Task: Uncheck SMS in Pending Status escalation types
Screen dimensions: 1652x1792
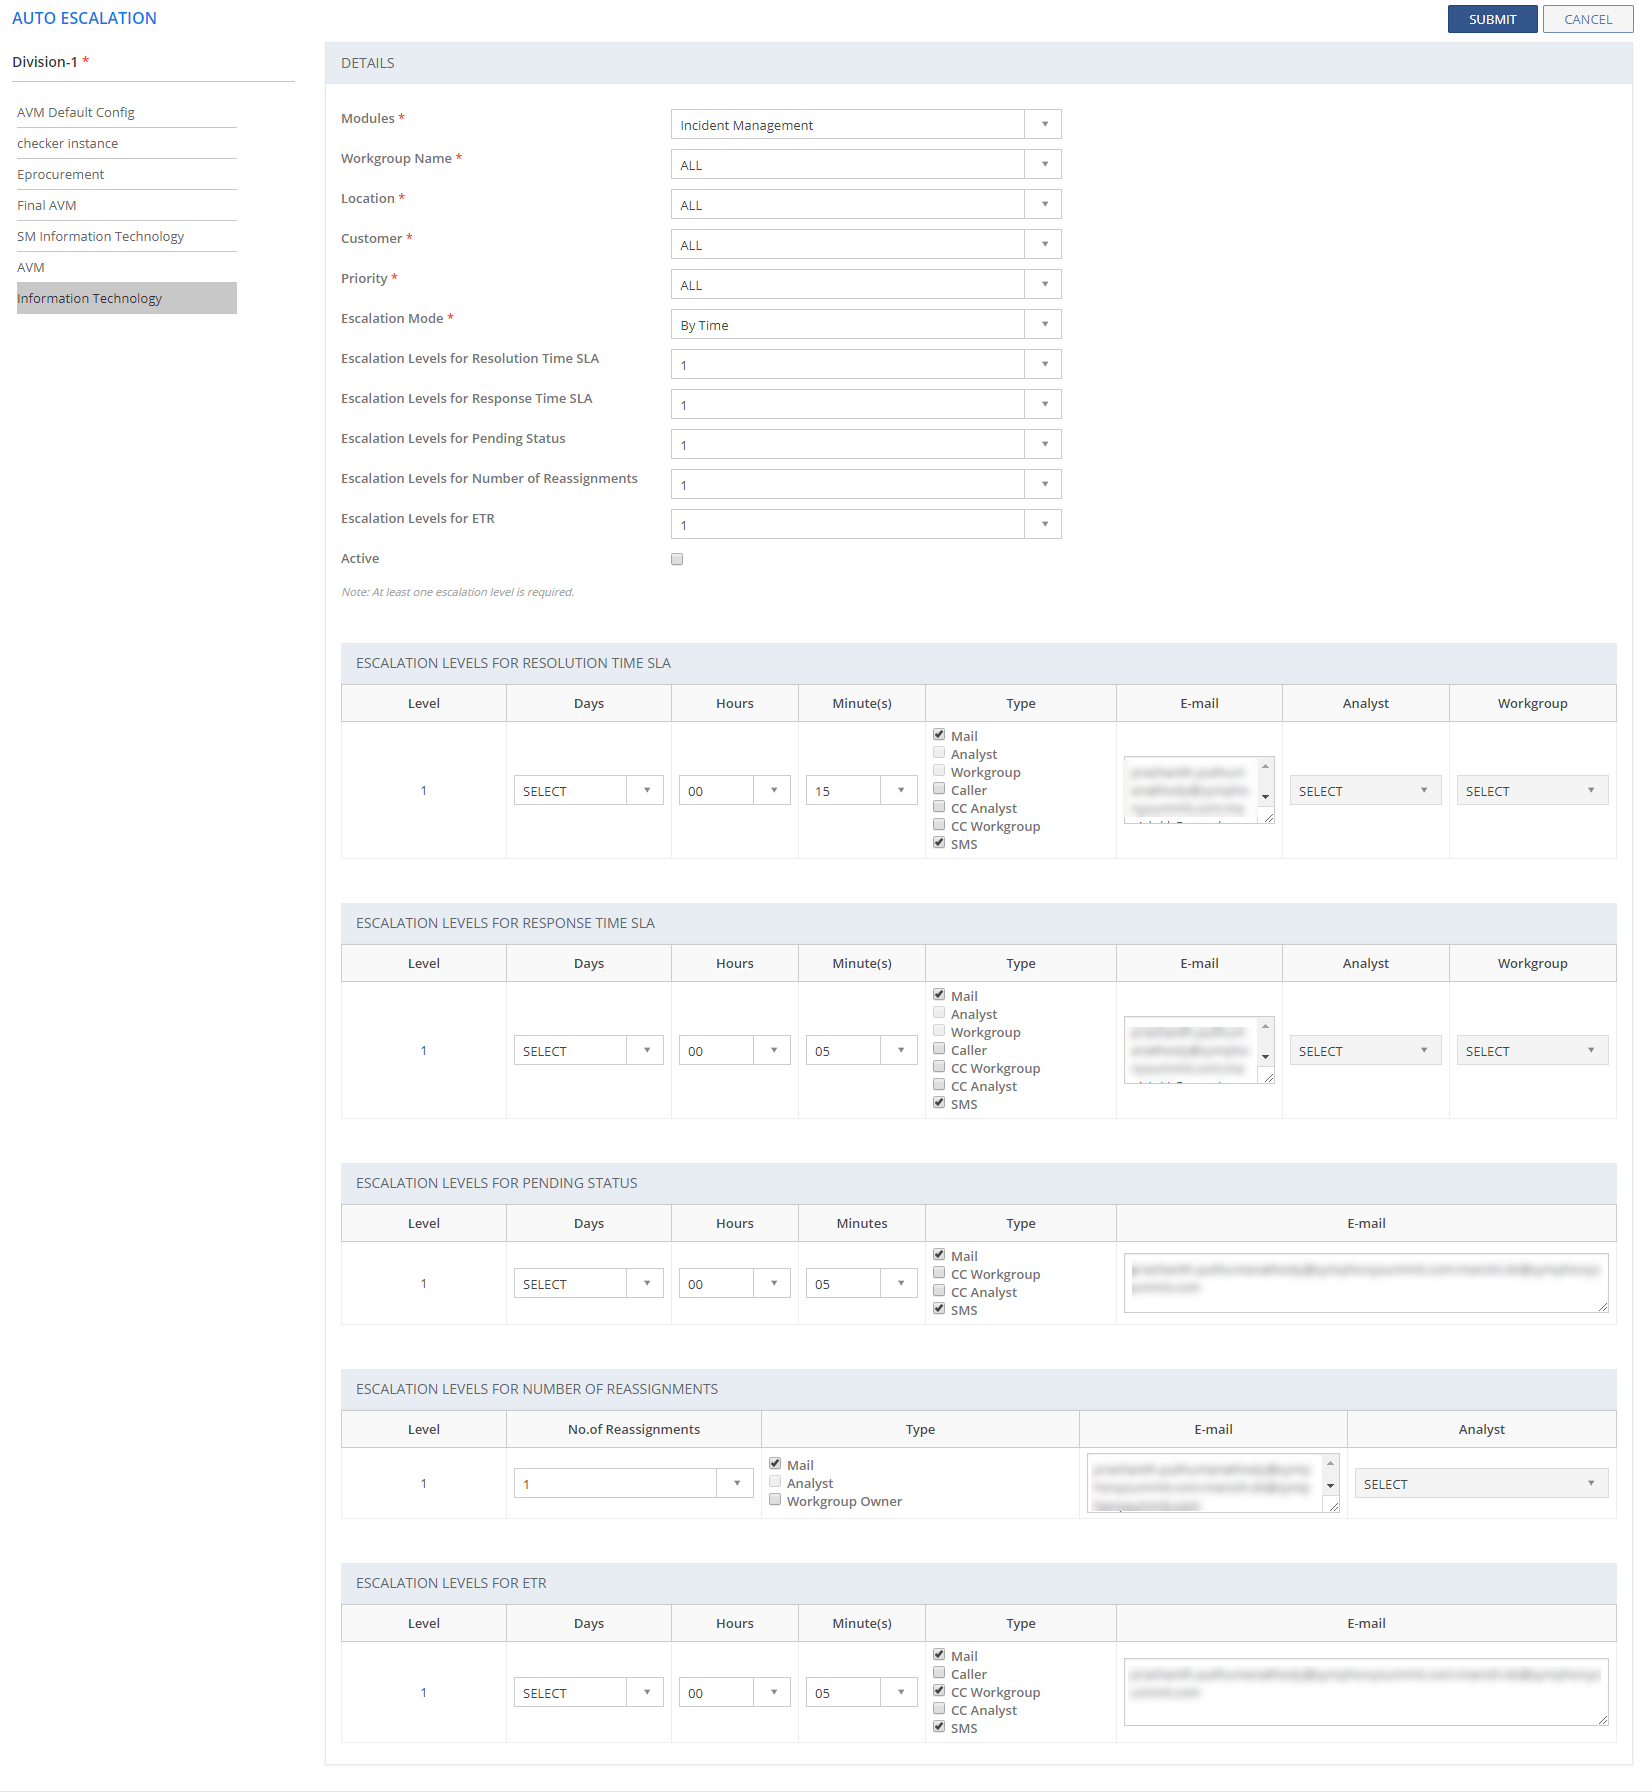Action: click(939, 1309)
